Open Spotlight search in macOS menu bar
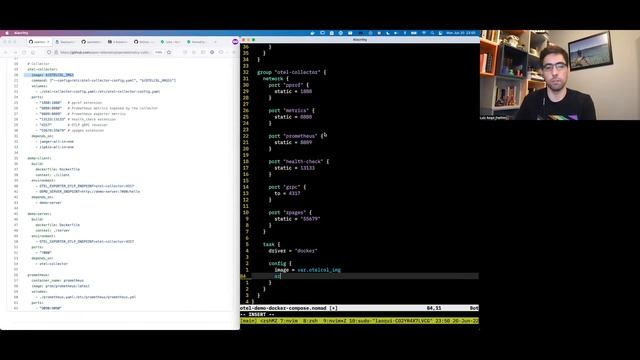 click(432, 33)
